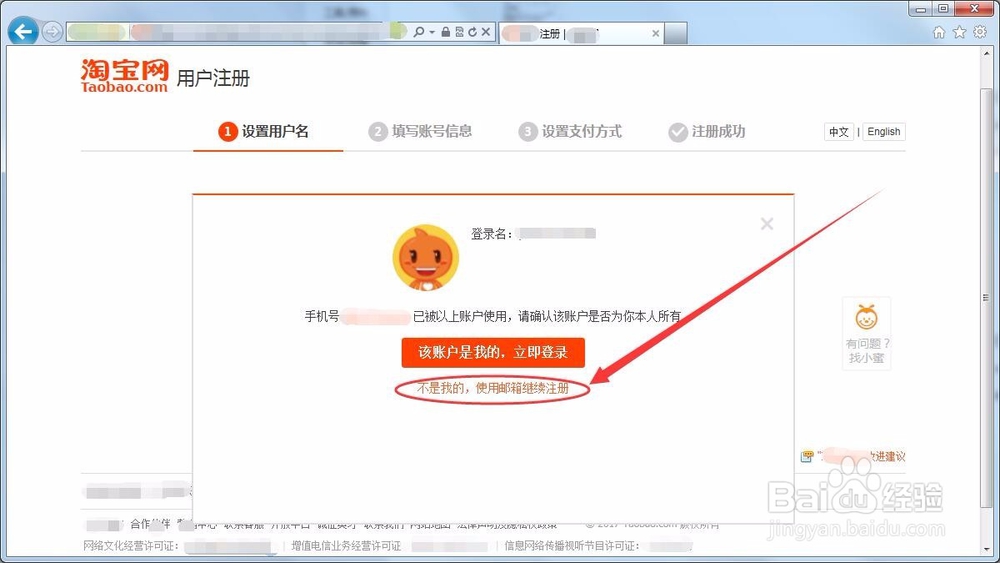Click 增值电信业务经营许可证 footer text
The image size is (1000, 563).
point(346,546)
